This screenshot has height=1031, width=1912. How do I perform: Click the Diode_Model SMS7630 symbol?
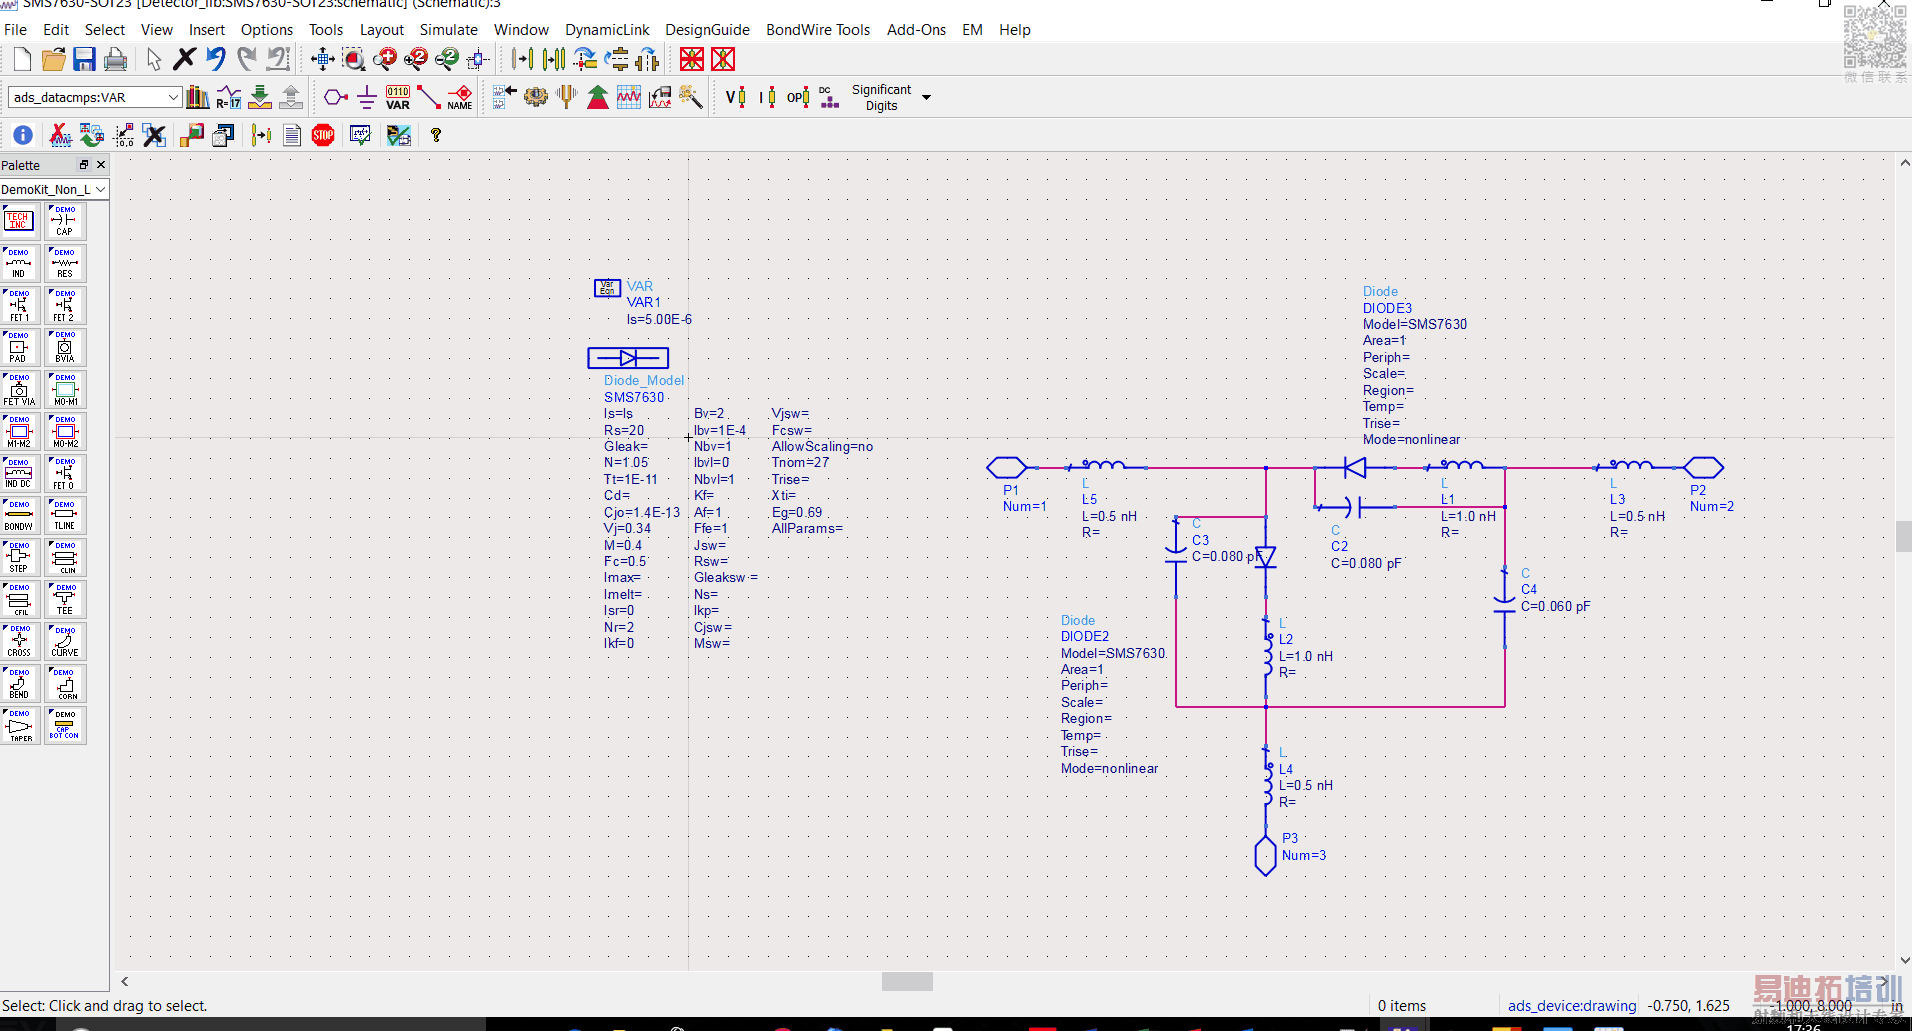[628, 358]
